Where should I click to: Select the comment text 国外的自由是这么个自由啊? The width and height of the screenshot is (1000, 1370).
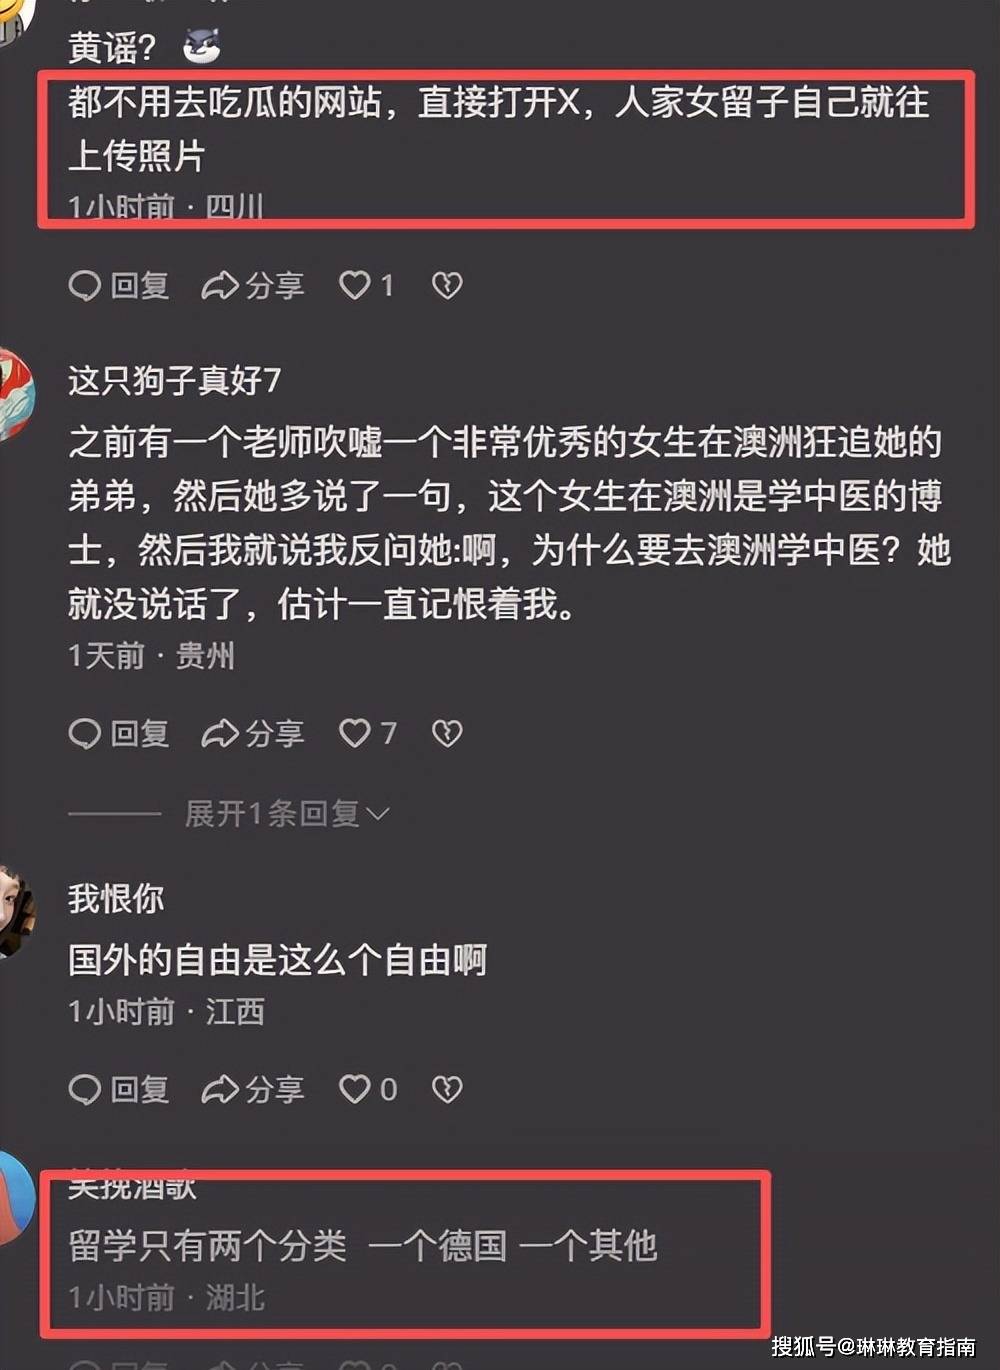pyautogui.click(x=277, y=960)
